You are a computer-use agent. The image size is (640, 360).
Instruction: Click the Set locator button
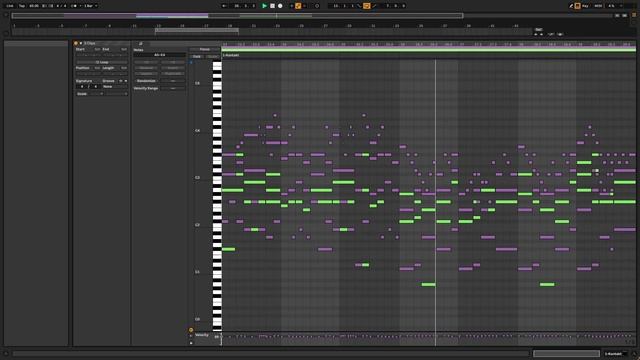[x=539, y=30]
